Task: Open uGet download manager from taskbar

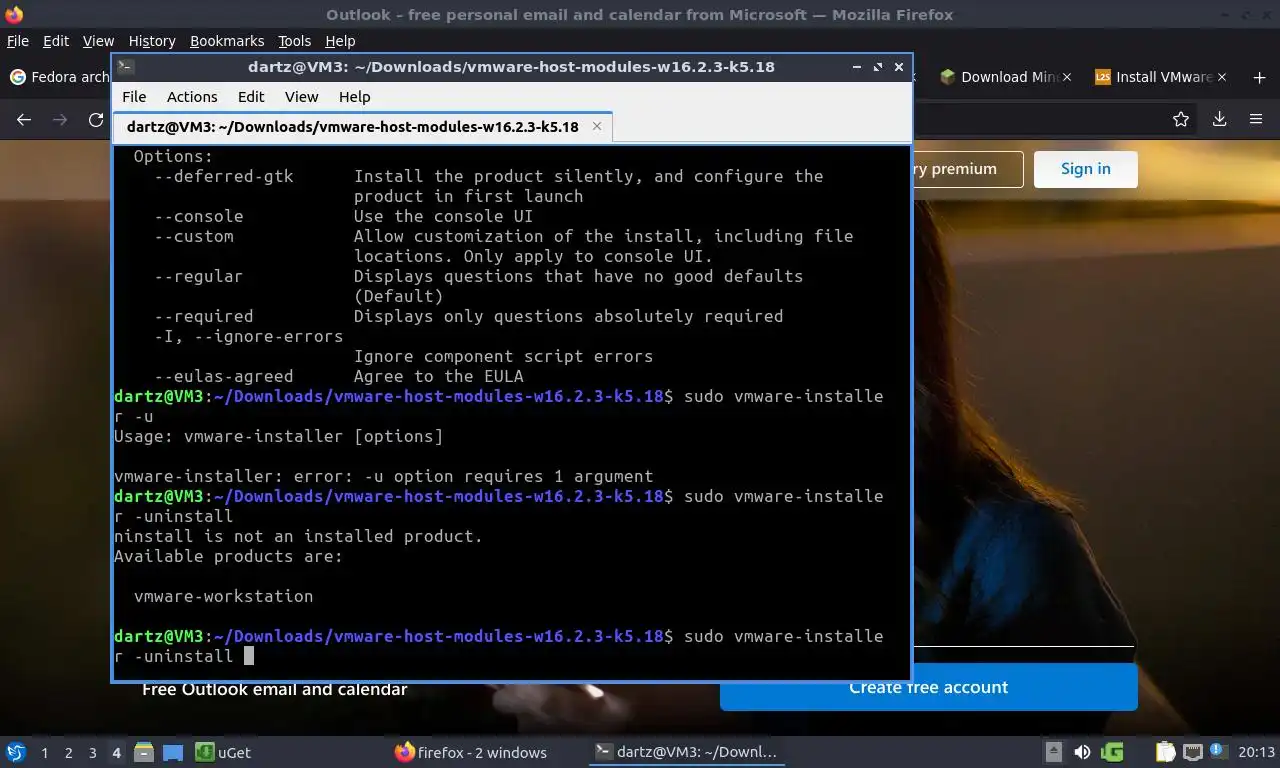Action: (x=222, y=752)
